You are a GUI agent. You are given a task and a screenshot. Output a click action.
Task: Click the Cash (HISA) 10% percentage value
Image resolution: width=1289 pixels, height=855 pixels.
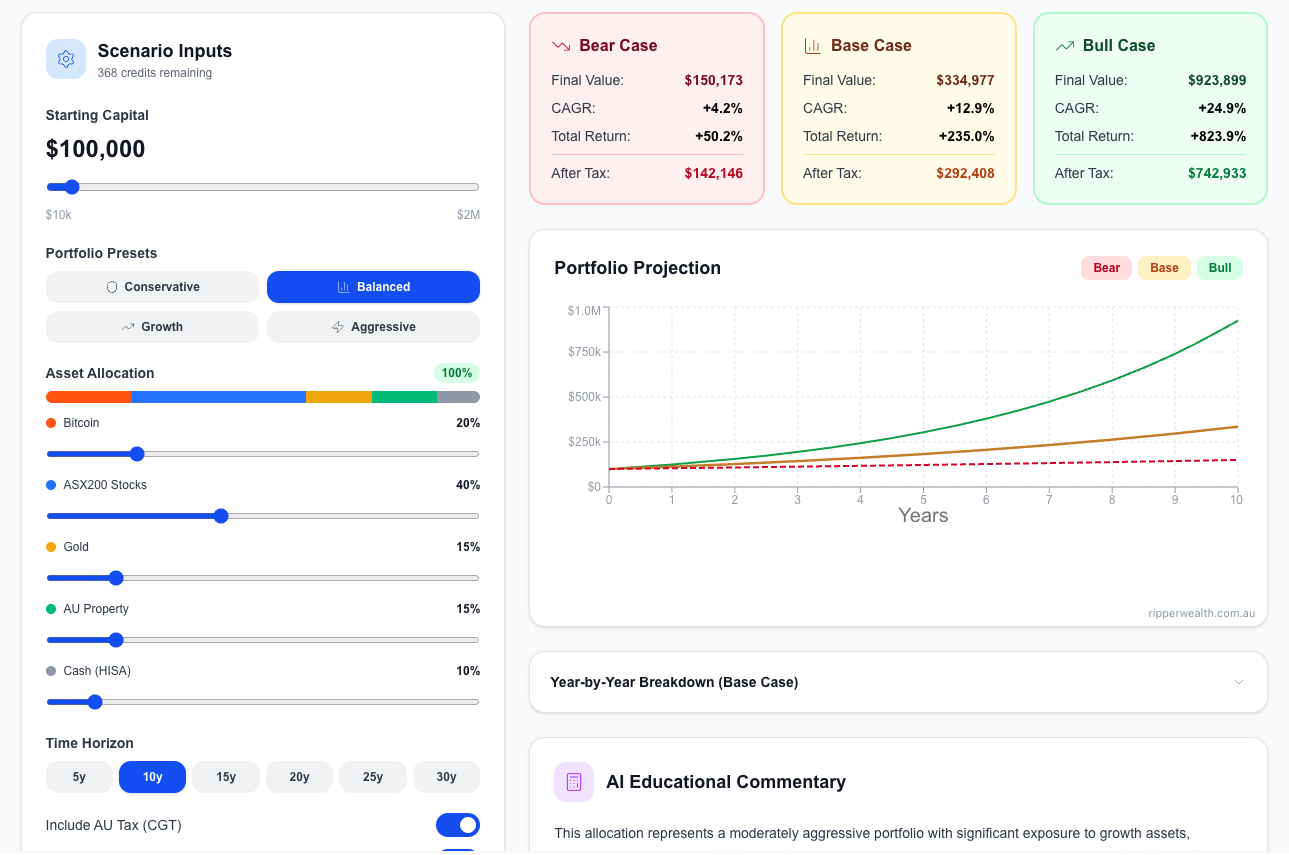pos(468,671)
